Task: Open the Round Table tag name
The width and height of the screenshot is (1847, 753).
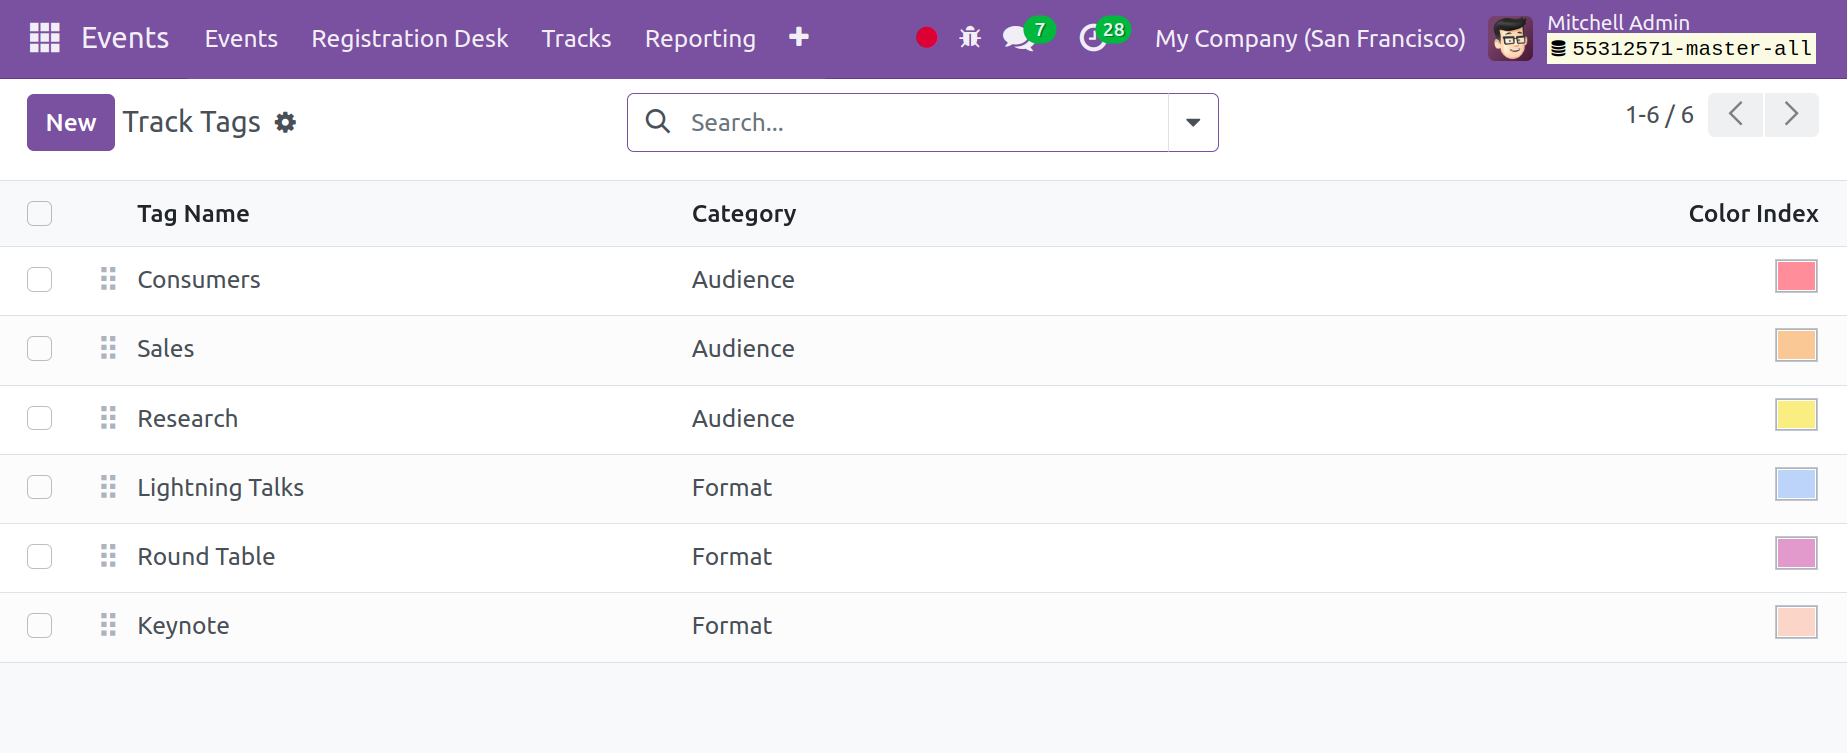Action: [206, 557]
